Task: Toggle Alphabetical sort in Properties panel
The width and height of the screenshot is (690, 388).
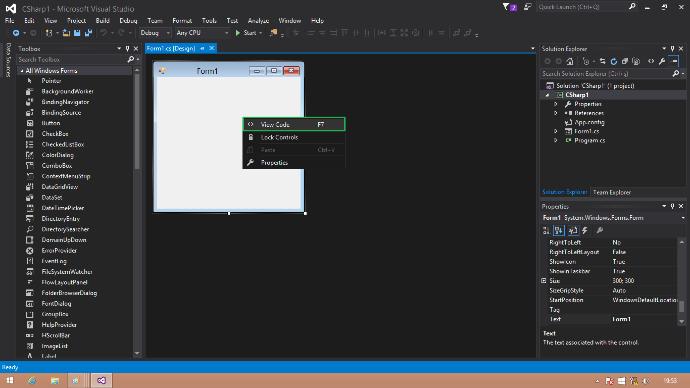Action: click(x=559, y=231)
